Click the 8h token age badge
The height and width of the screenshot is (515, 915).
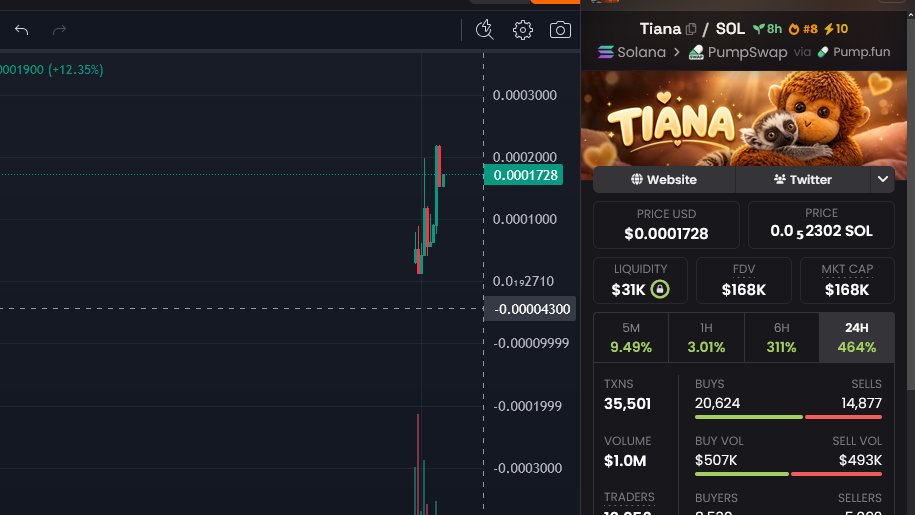tap(767, 29)
